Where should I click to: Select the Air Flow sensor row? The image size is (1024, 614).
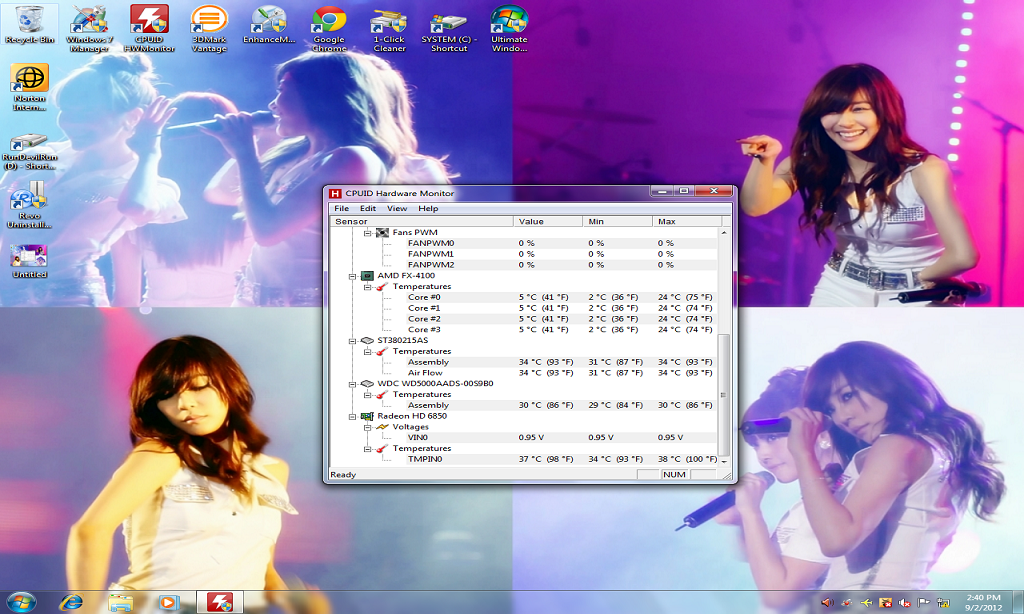pyautogui.click(x=560, y=373)
